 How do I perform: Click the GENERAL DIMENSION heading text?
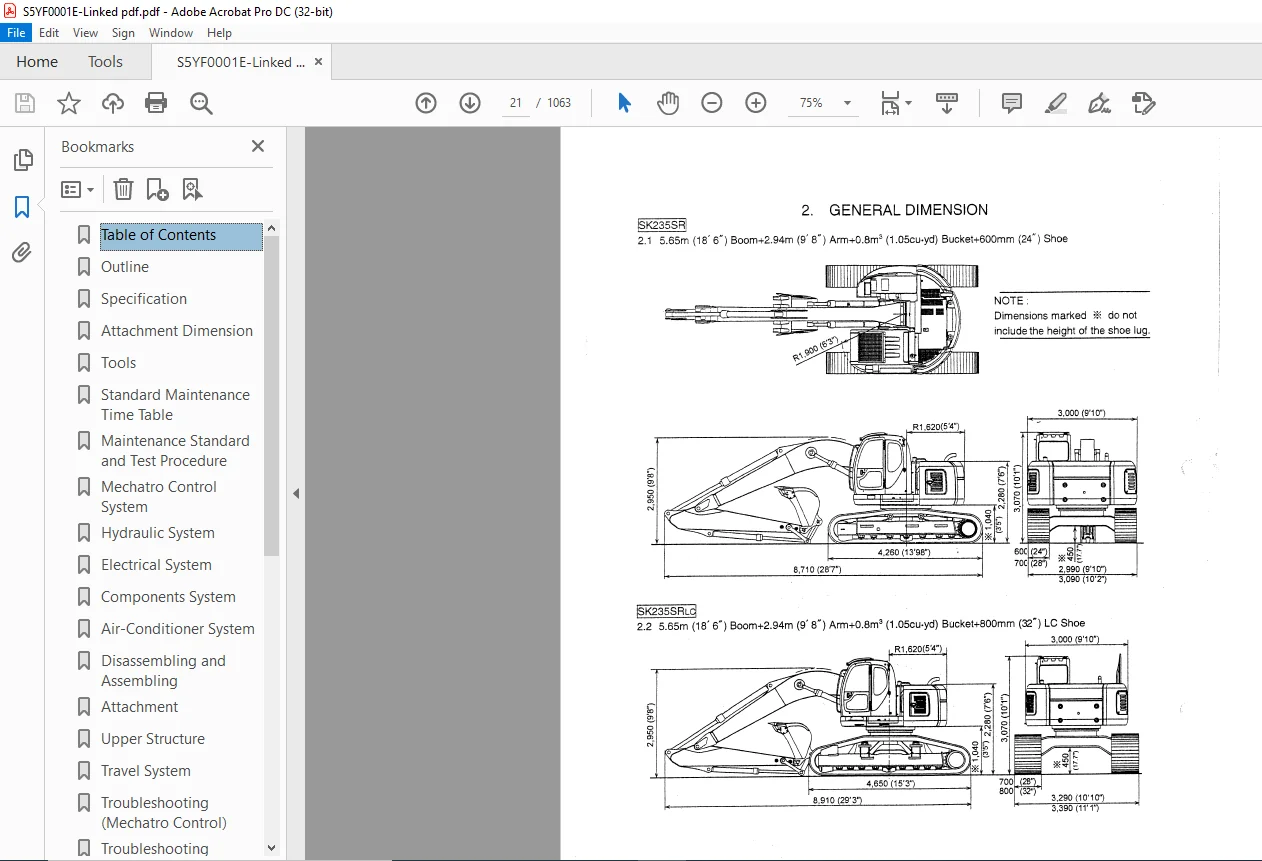click(908, 210)
